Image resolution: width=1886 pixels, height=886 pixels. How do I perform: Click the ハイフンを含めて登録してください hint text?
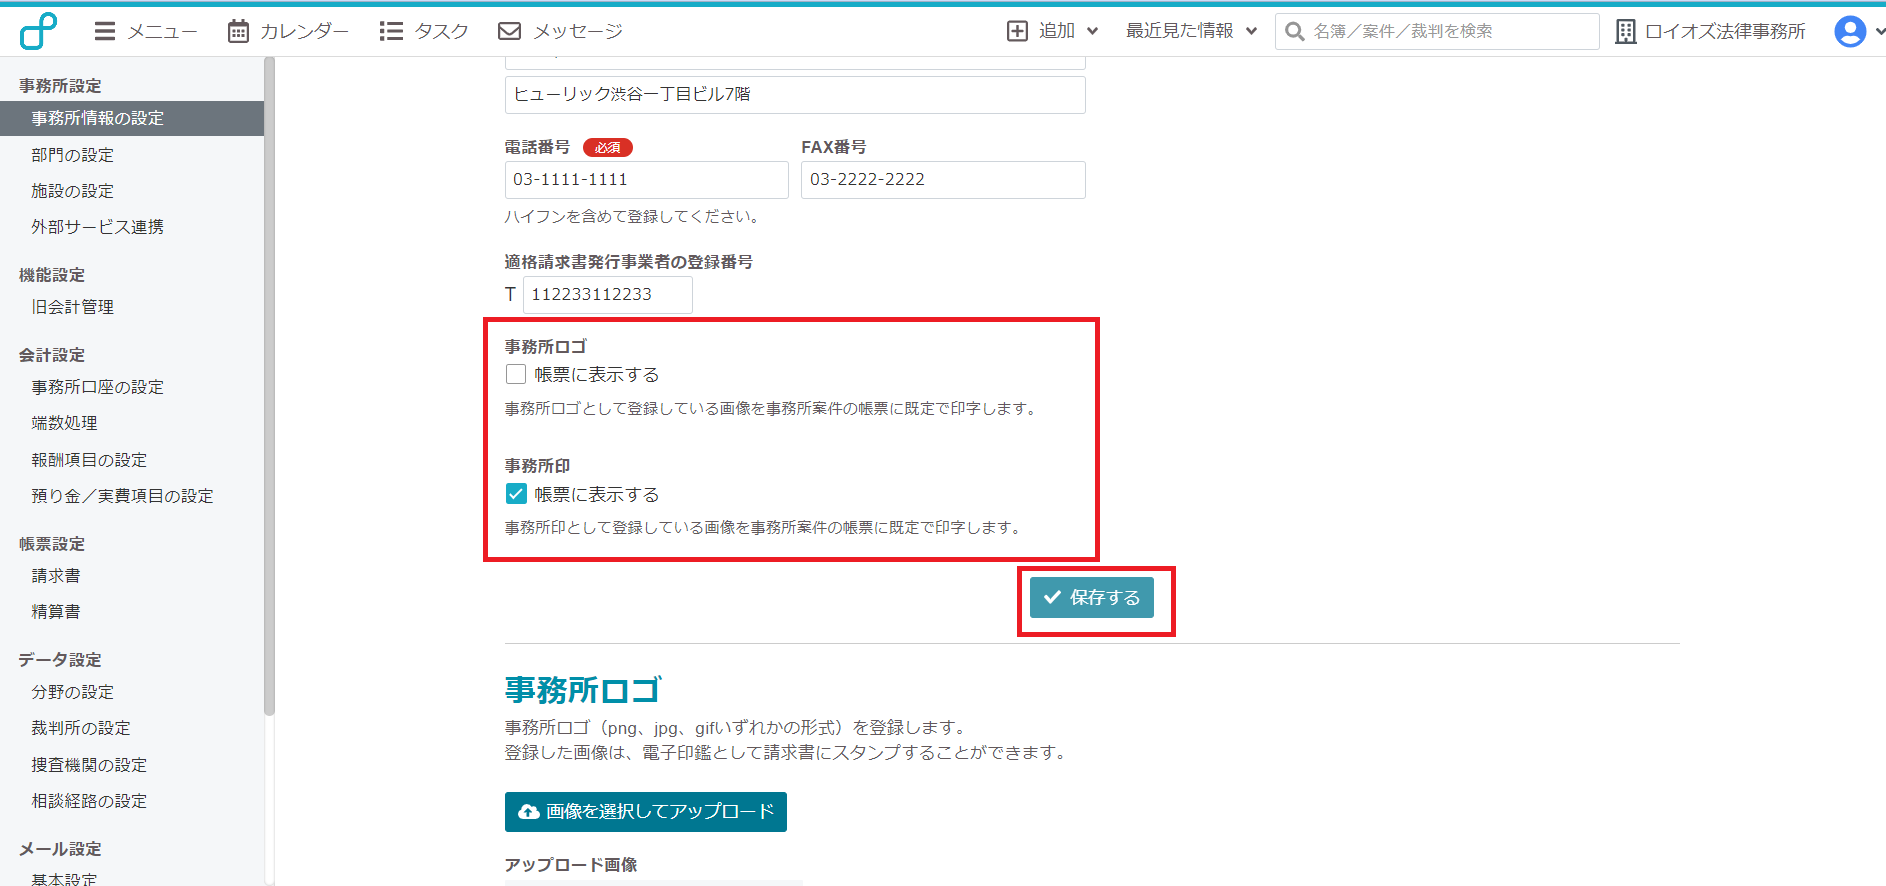pyautogui.click(x=634, y=216)
